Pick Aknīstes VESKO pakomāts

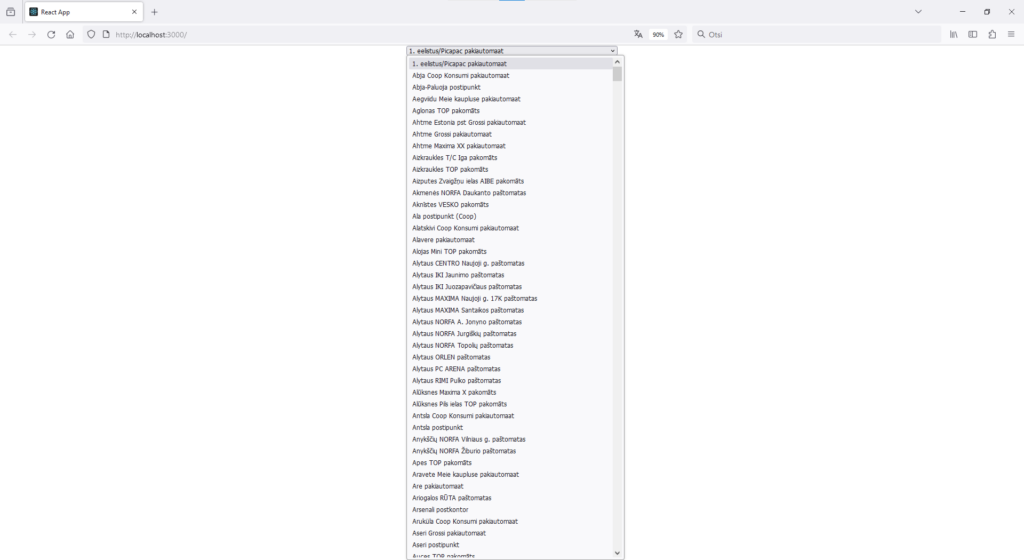pos(510,205)
